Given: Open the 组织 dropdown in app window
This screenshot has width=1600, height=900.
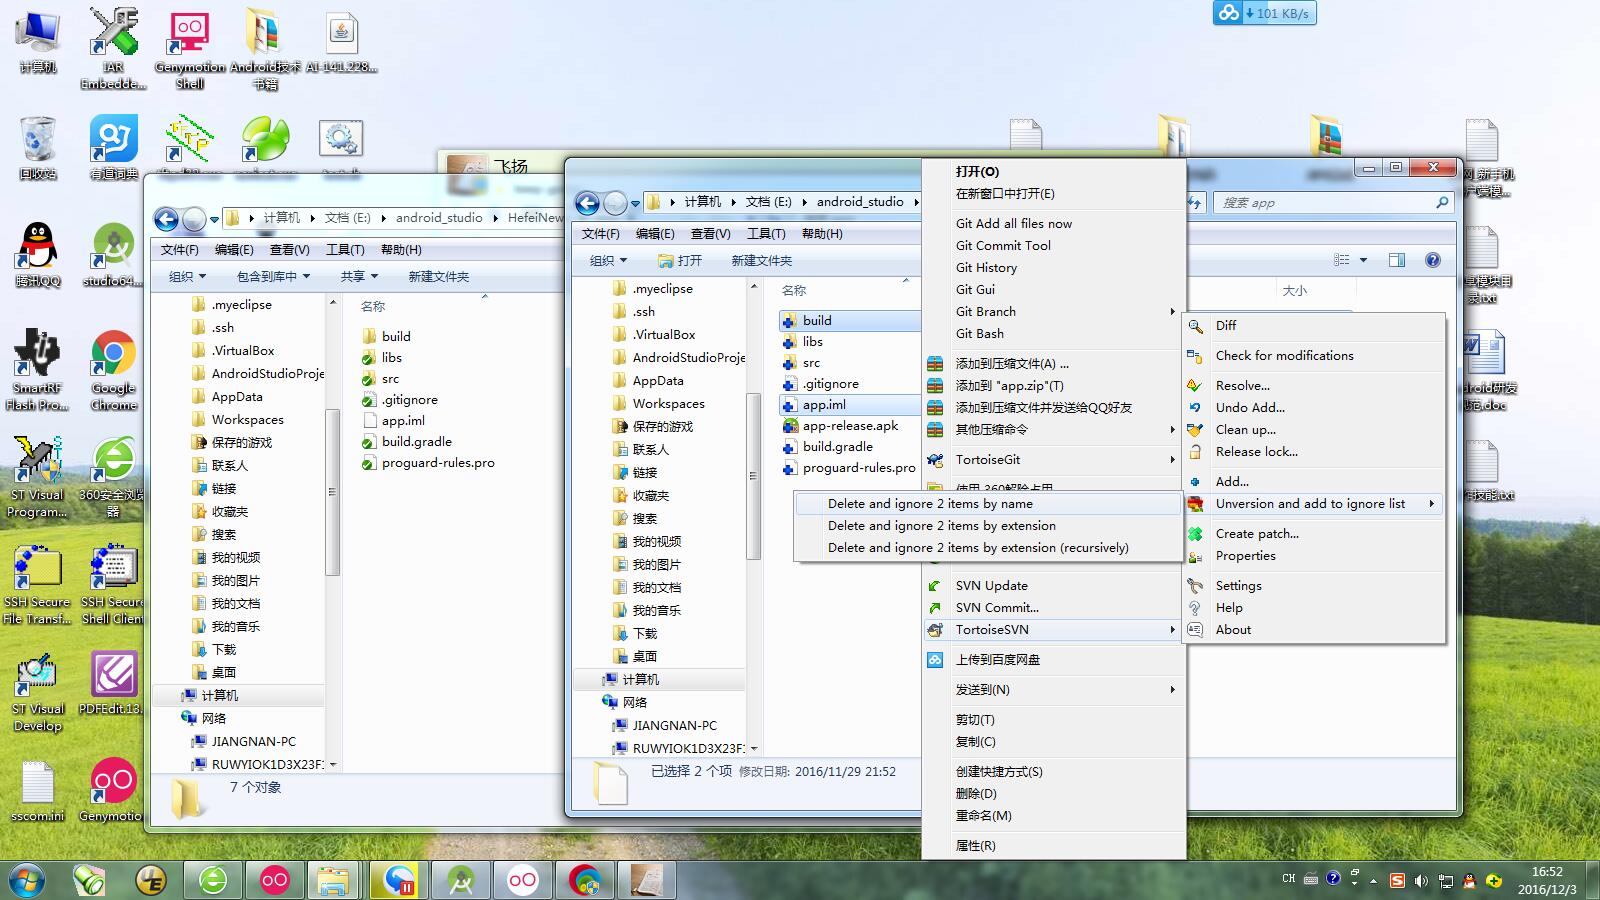Looking at the screenshot, I should [x=608, y=261].
